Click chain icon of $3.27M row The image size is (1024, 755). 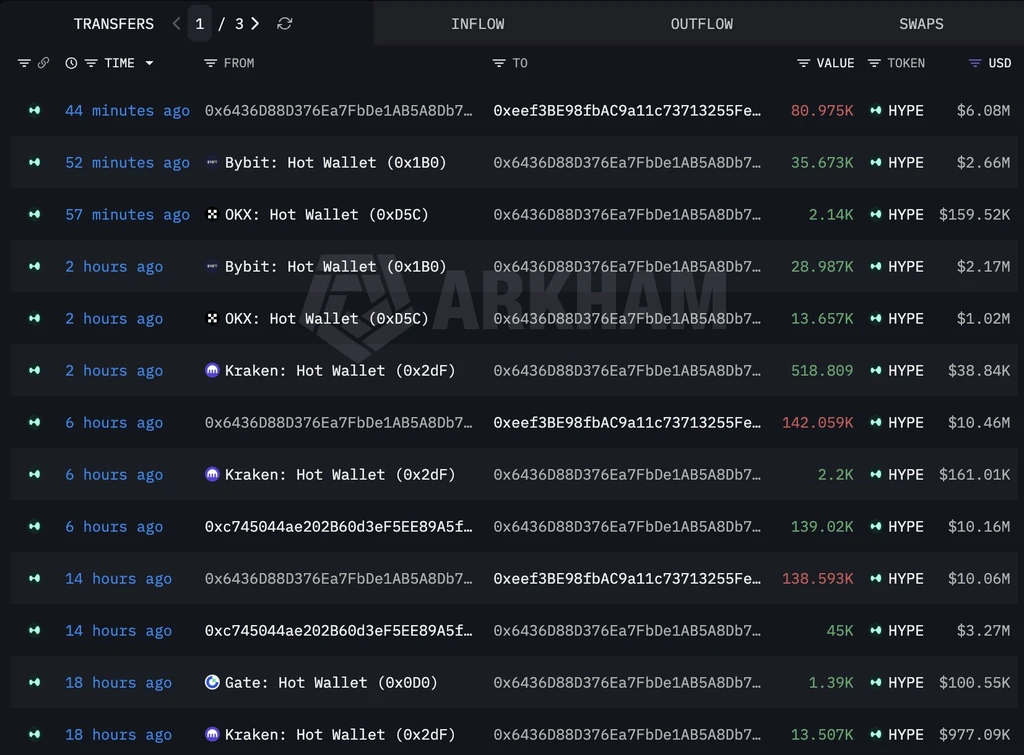click(35, 631)
